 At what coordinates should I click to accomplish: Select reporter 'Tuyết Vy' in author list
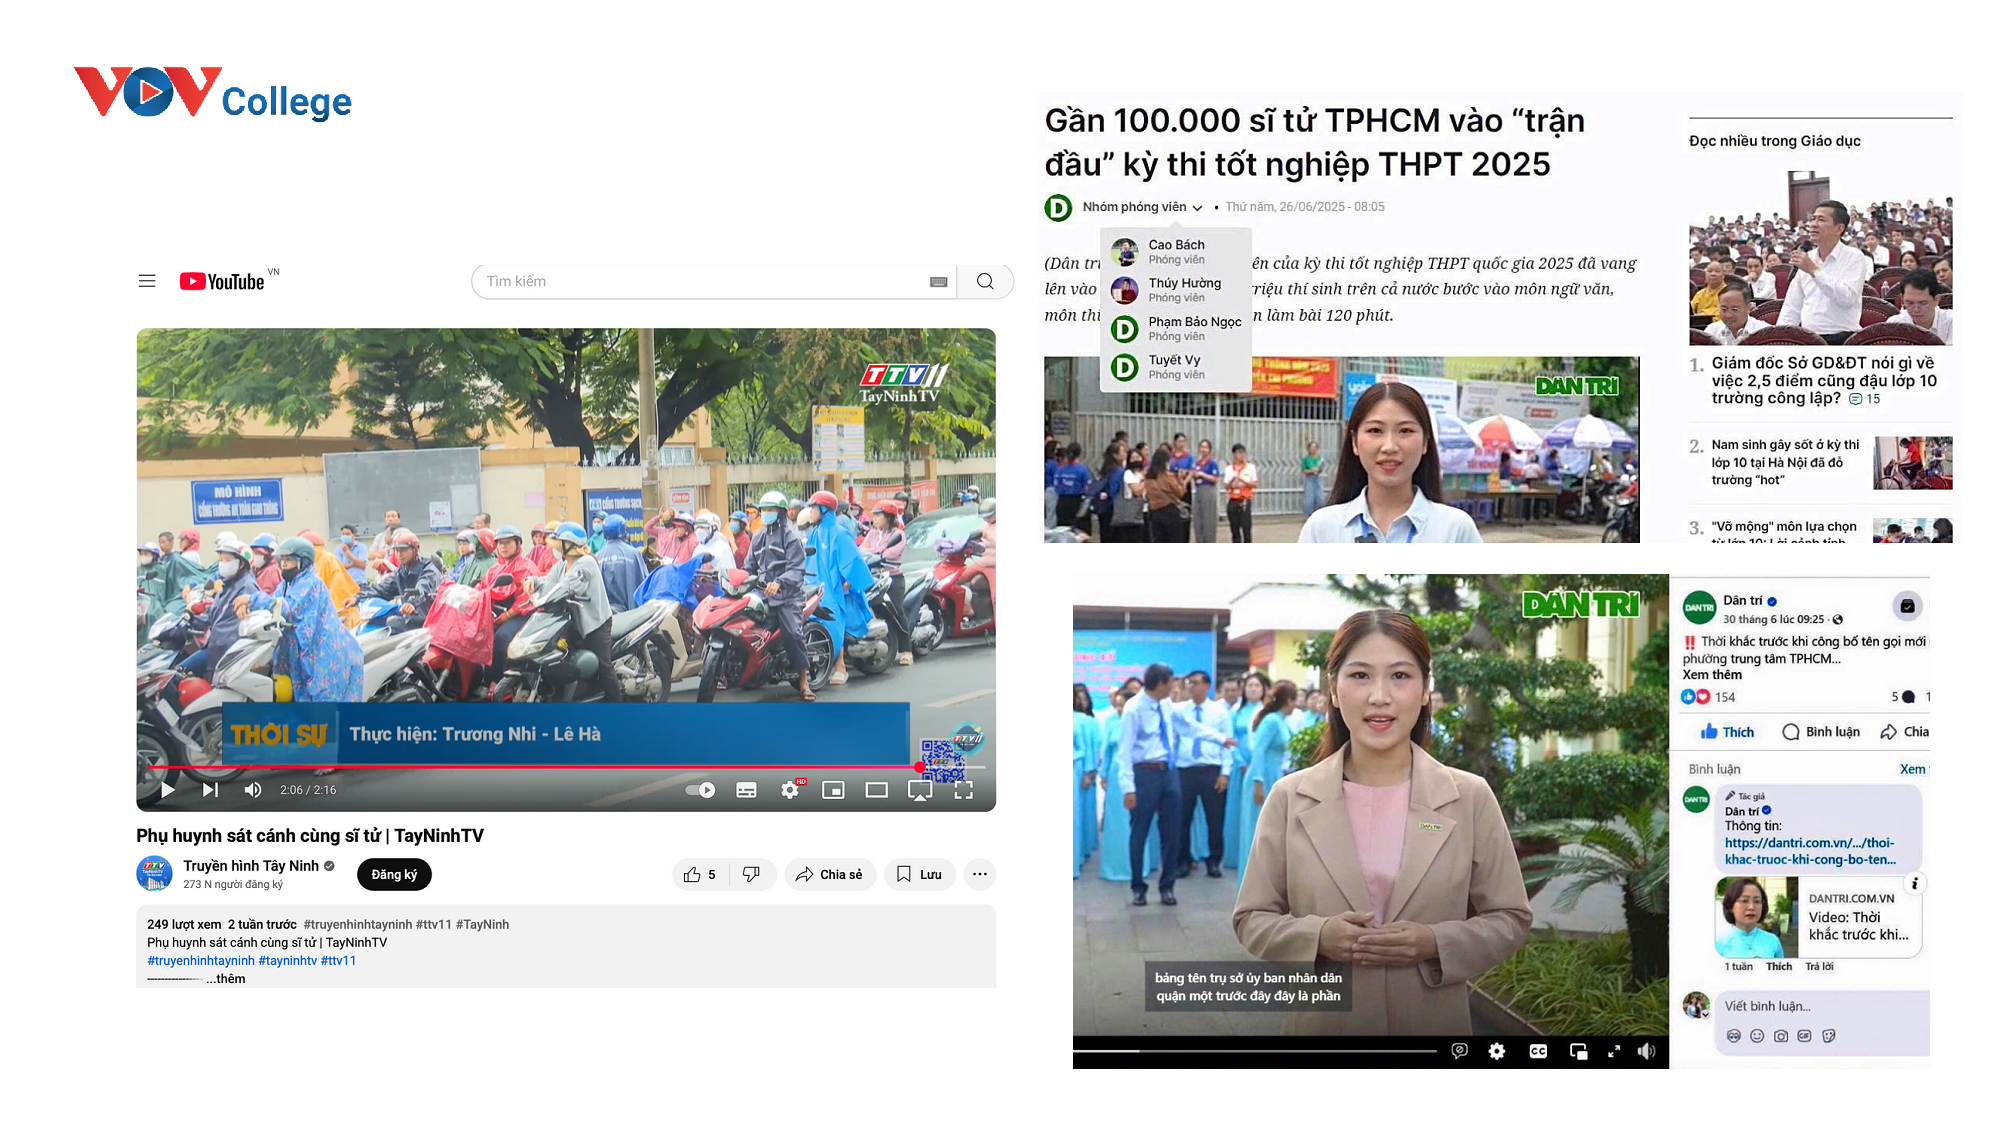(1176, 367)
